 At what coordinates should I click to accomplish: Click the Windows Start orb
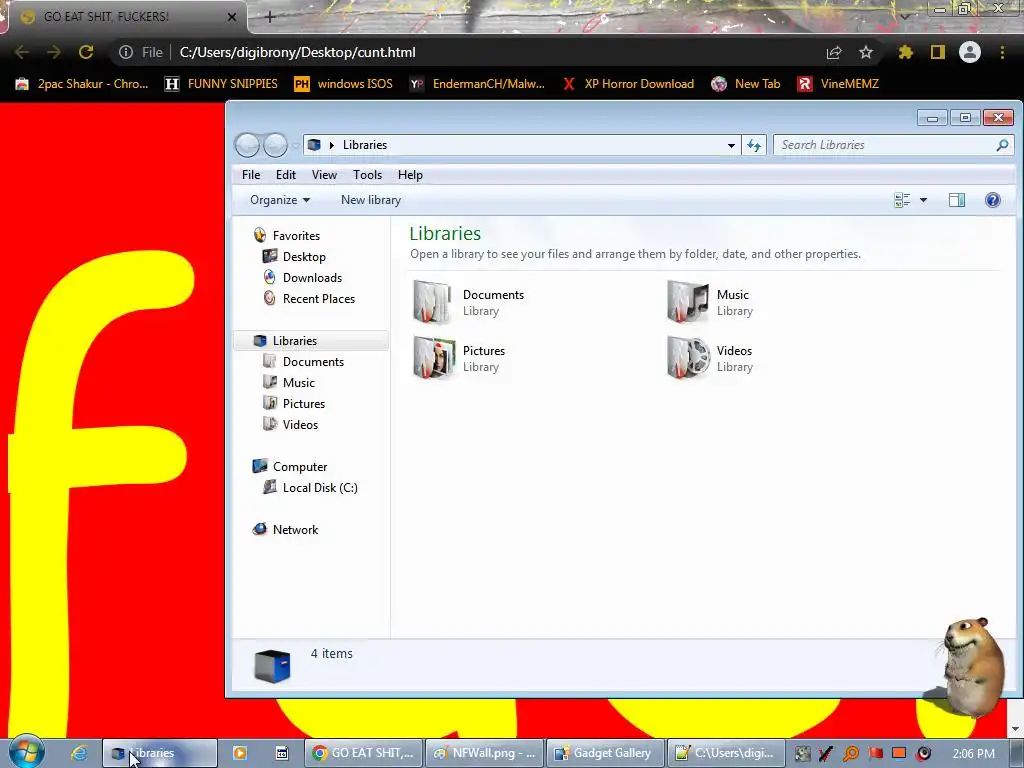[26, 752]
